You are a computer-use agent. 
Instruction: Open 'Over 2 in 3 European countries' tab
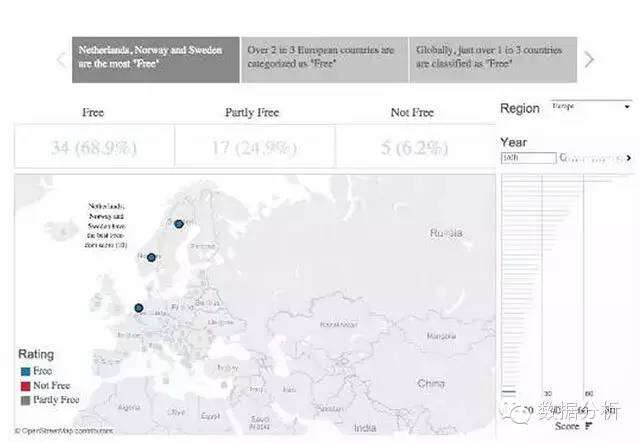(324, 60)
